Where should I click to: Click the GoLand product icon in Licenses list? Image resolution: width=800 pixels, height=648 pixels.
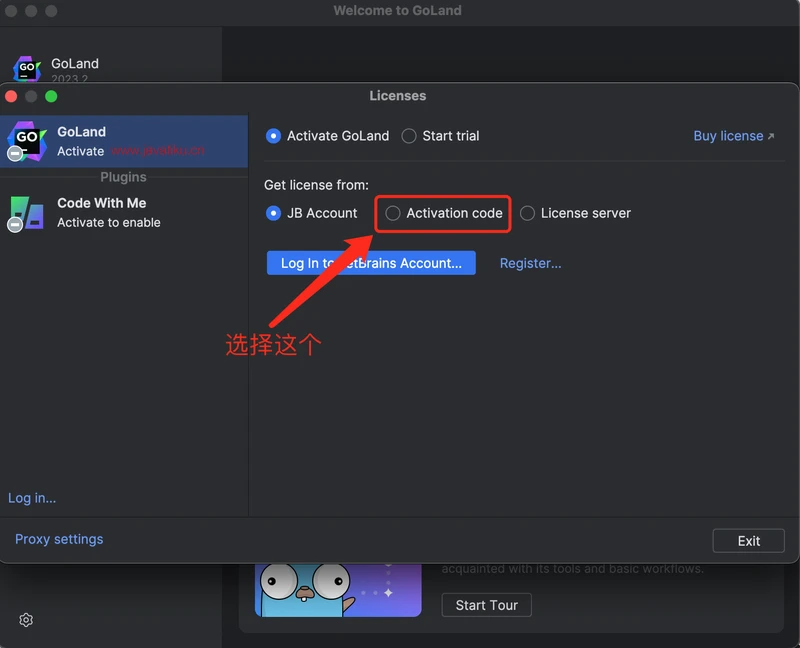tap(27, 140)
